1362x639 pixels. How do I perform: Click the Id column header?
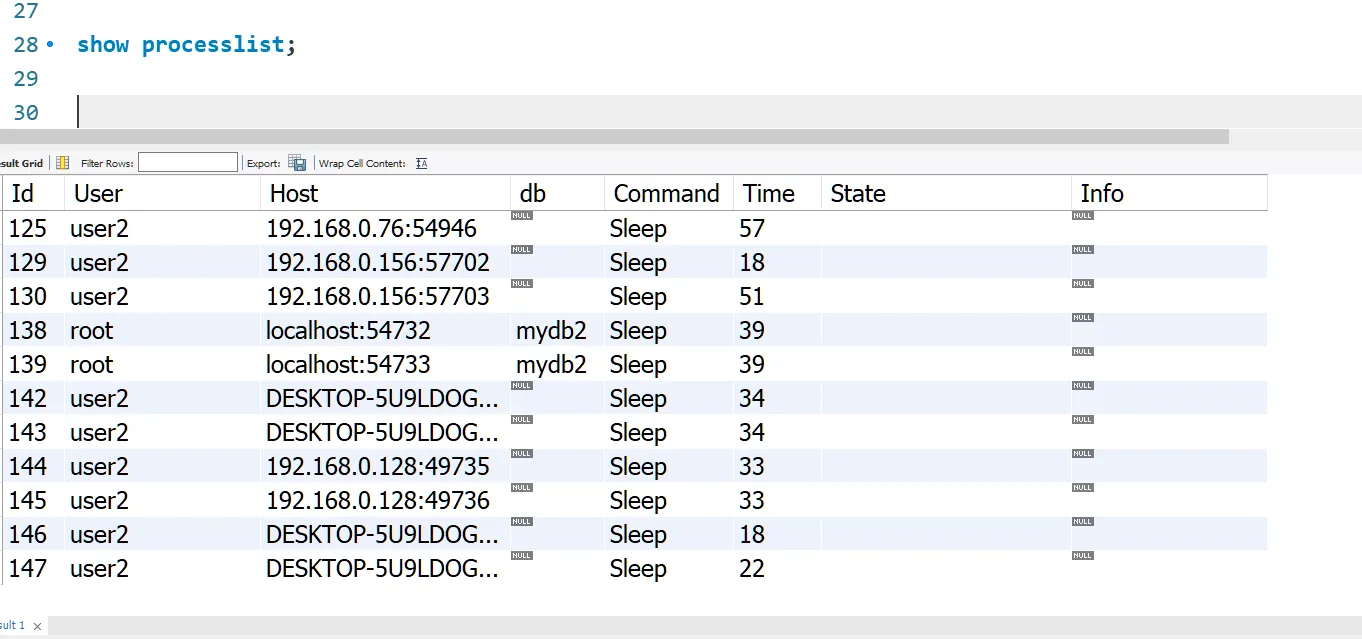click(24, 192)
